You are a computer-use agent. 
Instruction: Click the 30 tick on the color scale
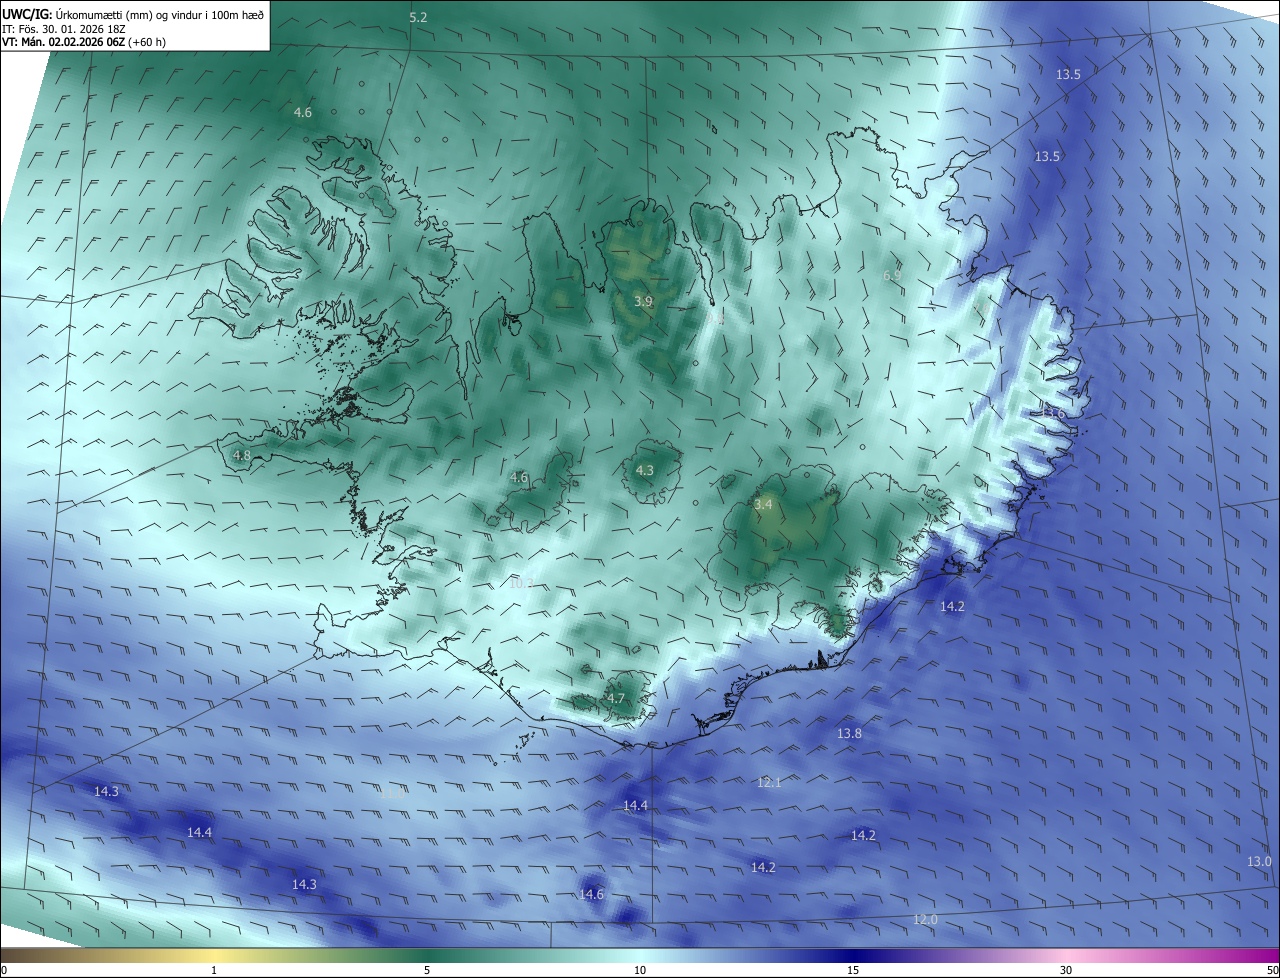[x=1066, y=970]
